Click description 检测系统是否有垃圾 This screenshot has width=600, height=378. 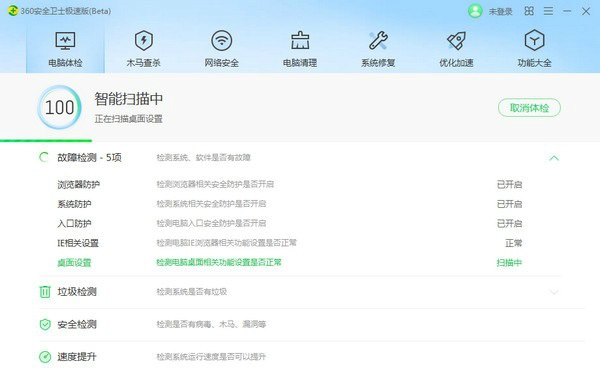pos(192,292)
